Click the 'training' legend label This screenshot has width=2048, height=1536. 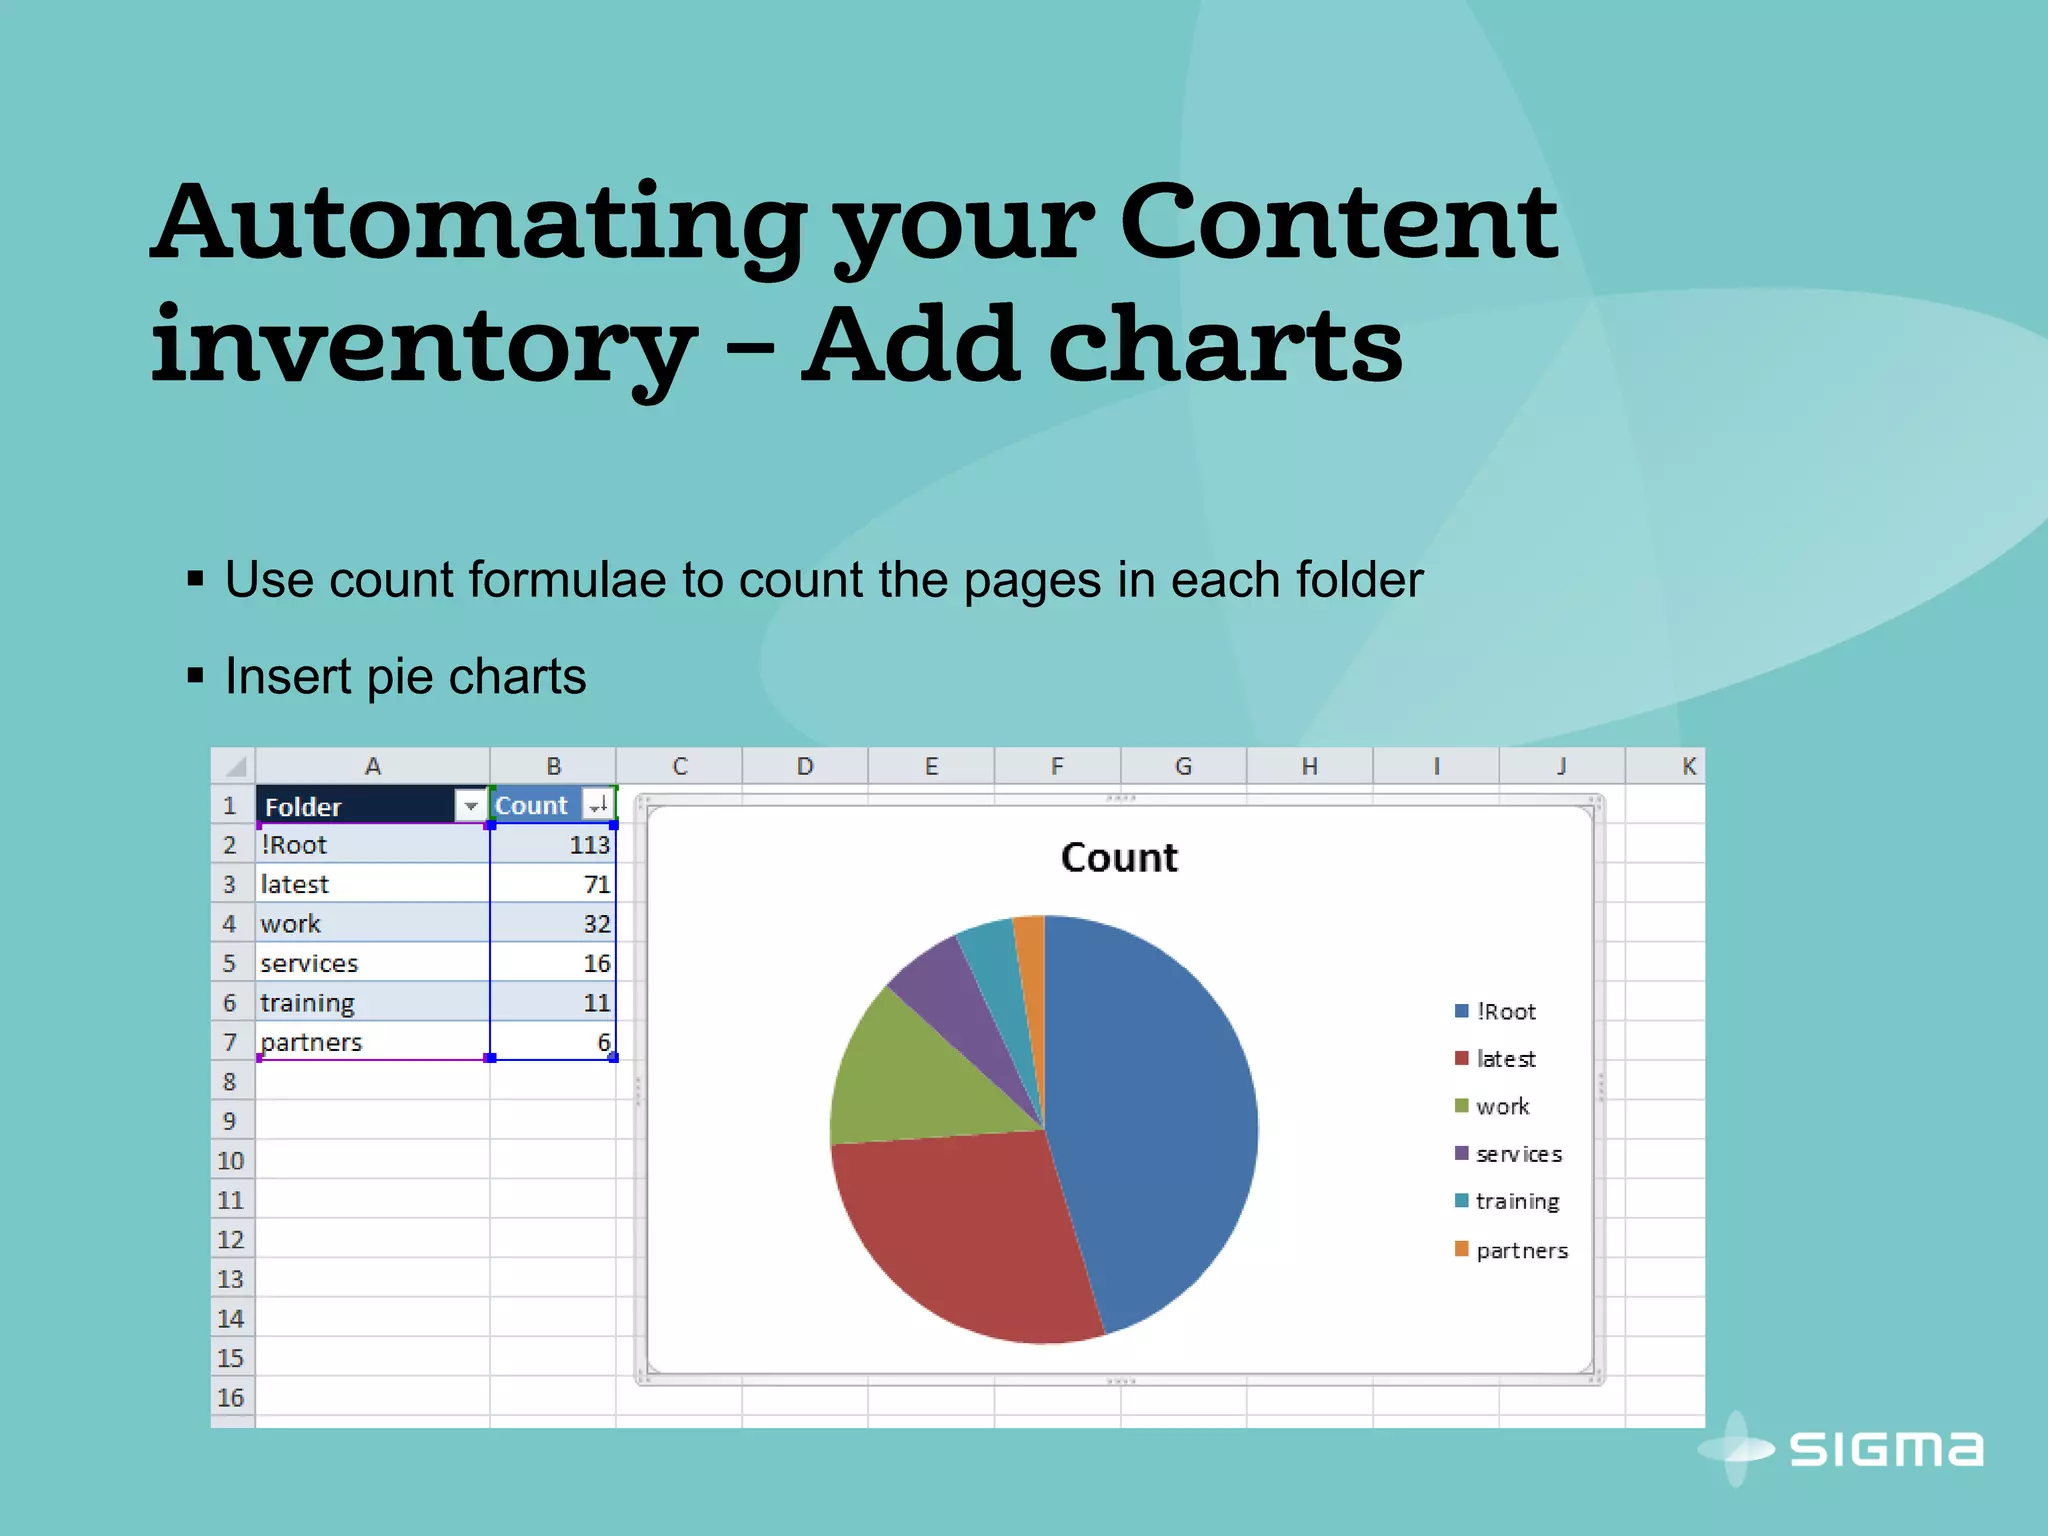[1518, 1201]
